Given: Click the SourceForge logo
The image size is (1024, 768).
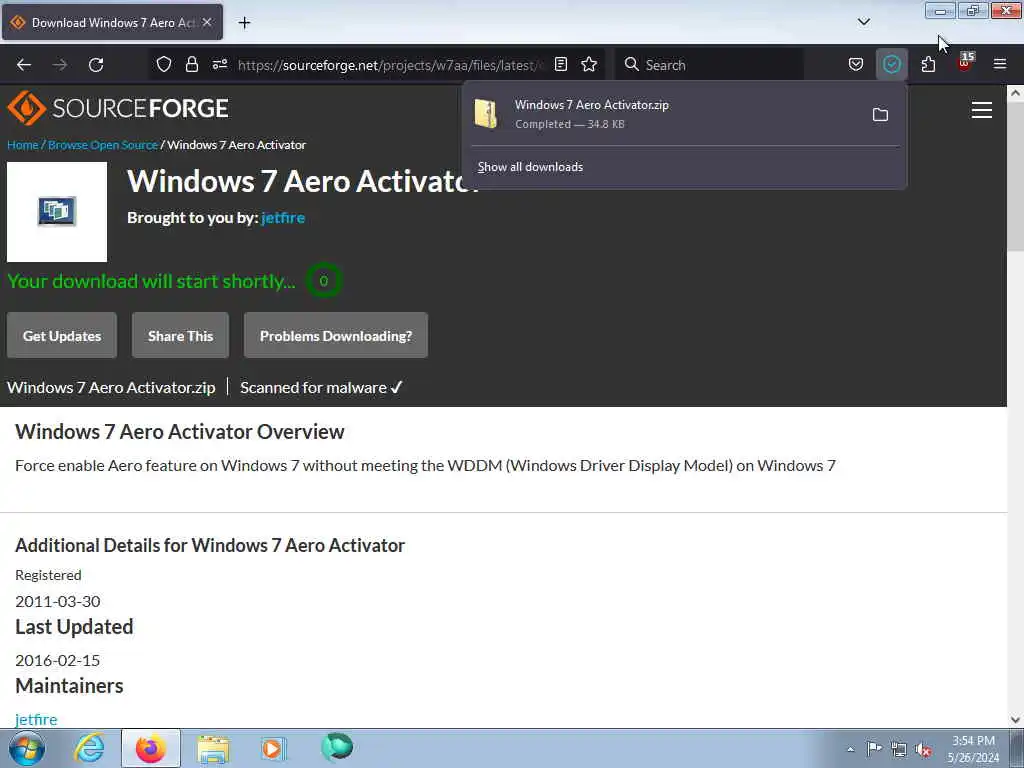Looking at the screenshot, I should 118,108.
